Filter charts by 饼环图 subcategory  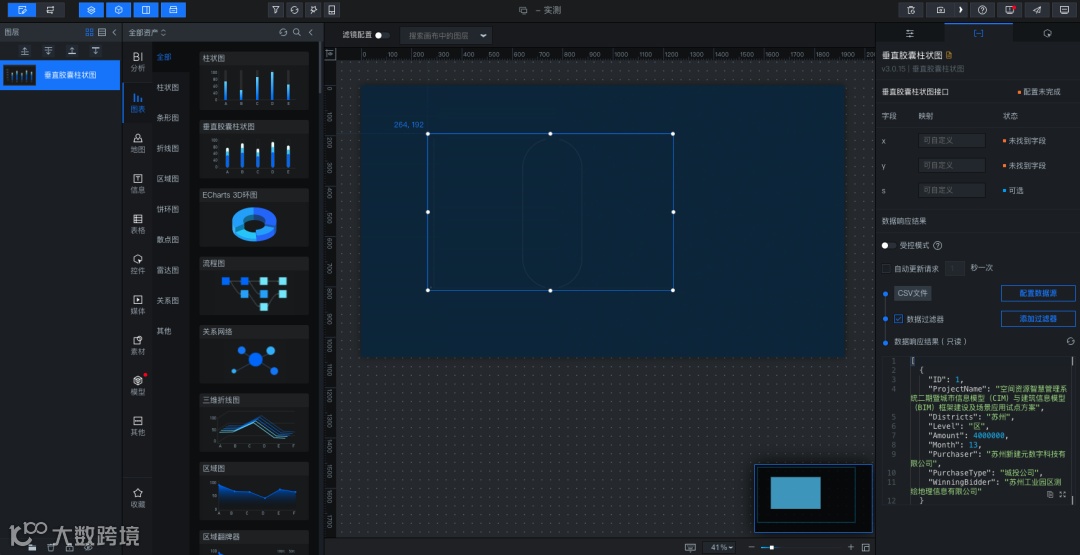[x=167, y=209]
